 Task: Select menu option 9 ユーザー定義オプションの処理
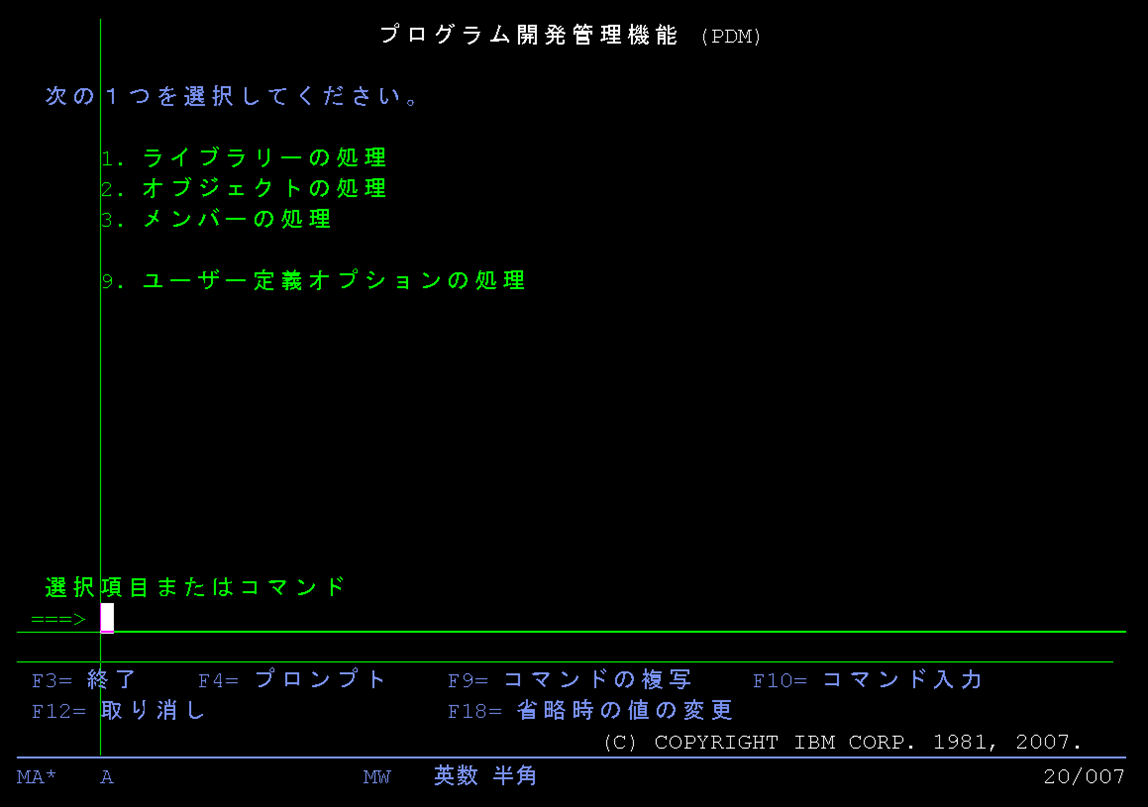coord(313,280)
